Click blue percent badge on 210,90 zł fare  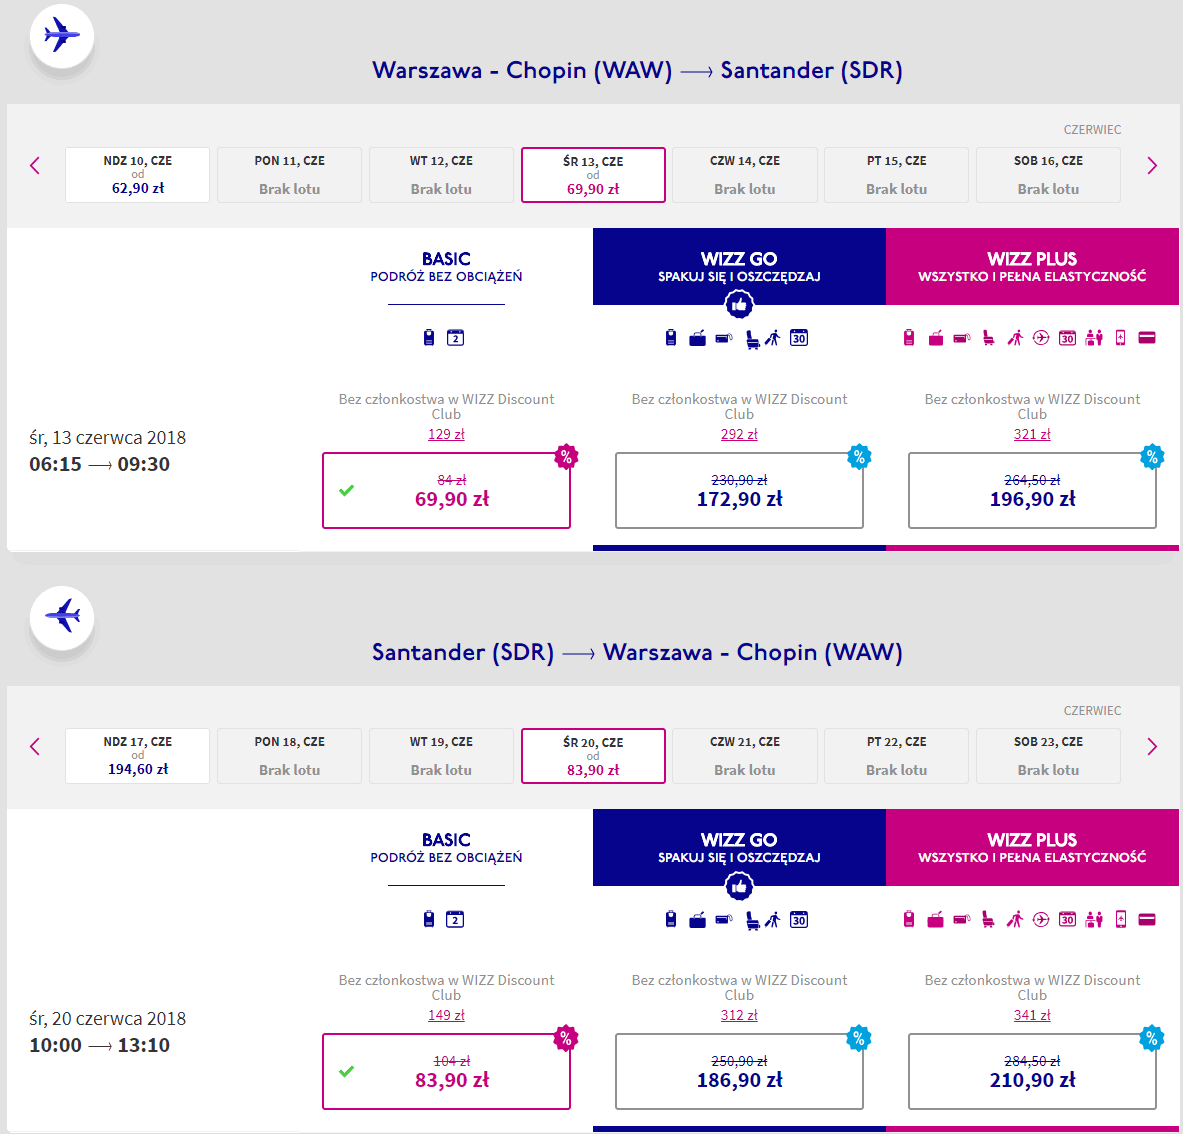pyautogui.click(x=1152, y=1038)
